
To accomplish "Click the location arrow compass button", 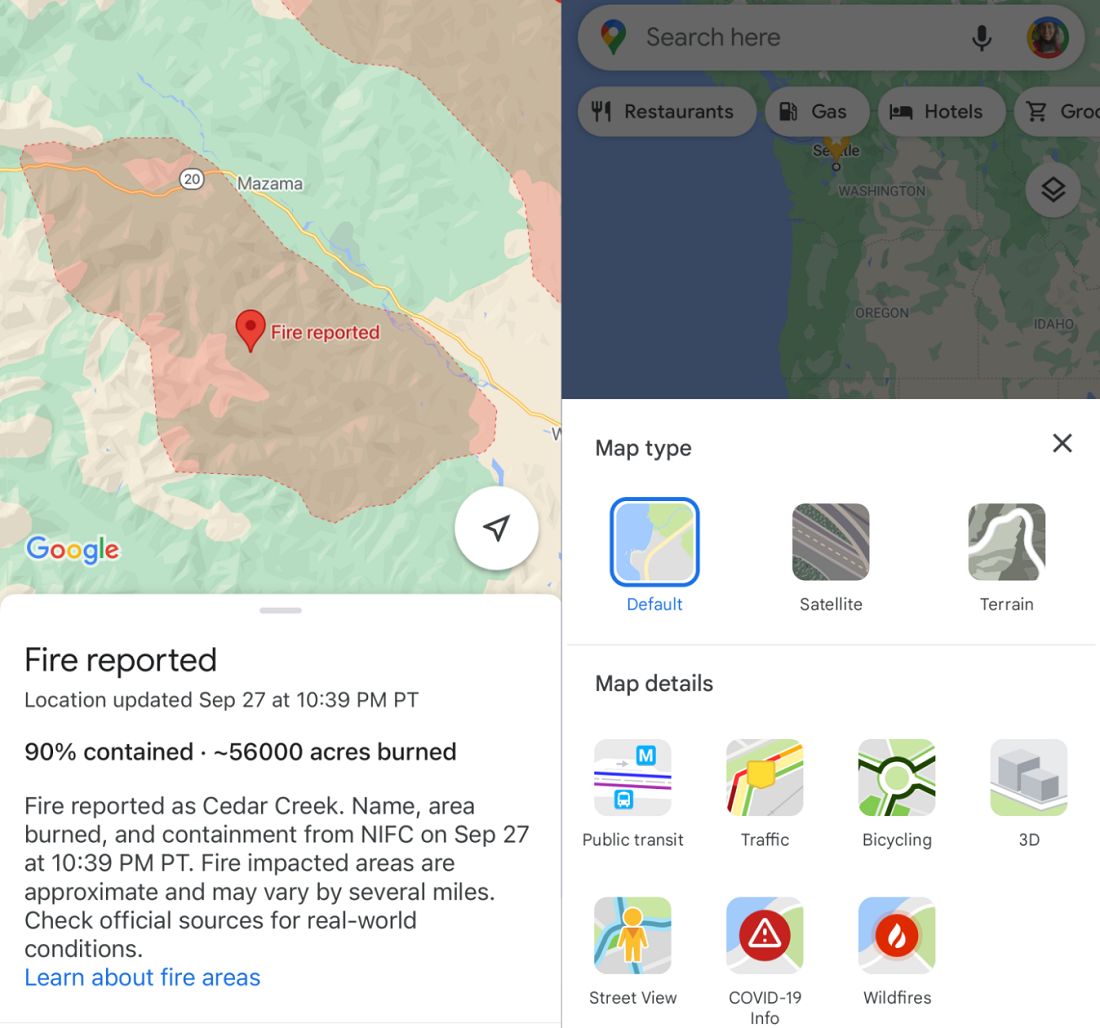I will [496, 528].
